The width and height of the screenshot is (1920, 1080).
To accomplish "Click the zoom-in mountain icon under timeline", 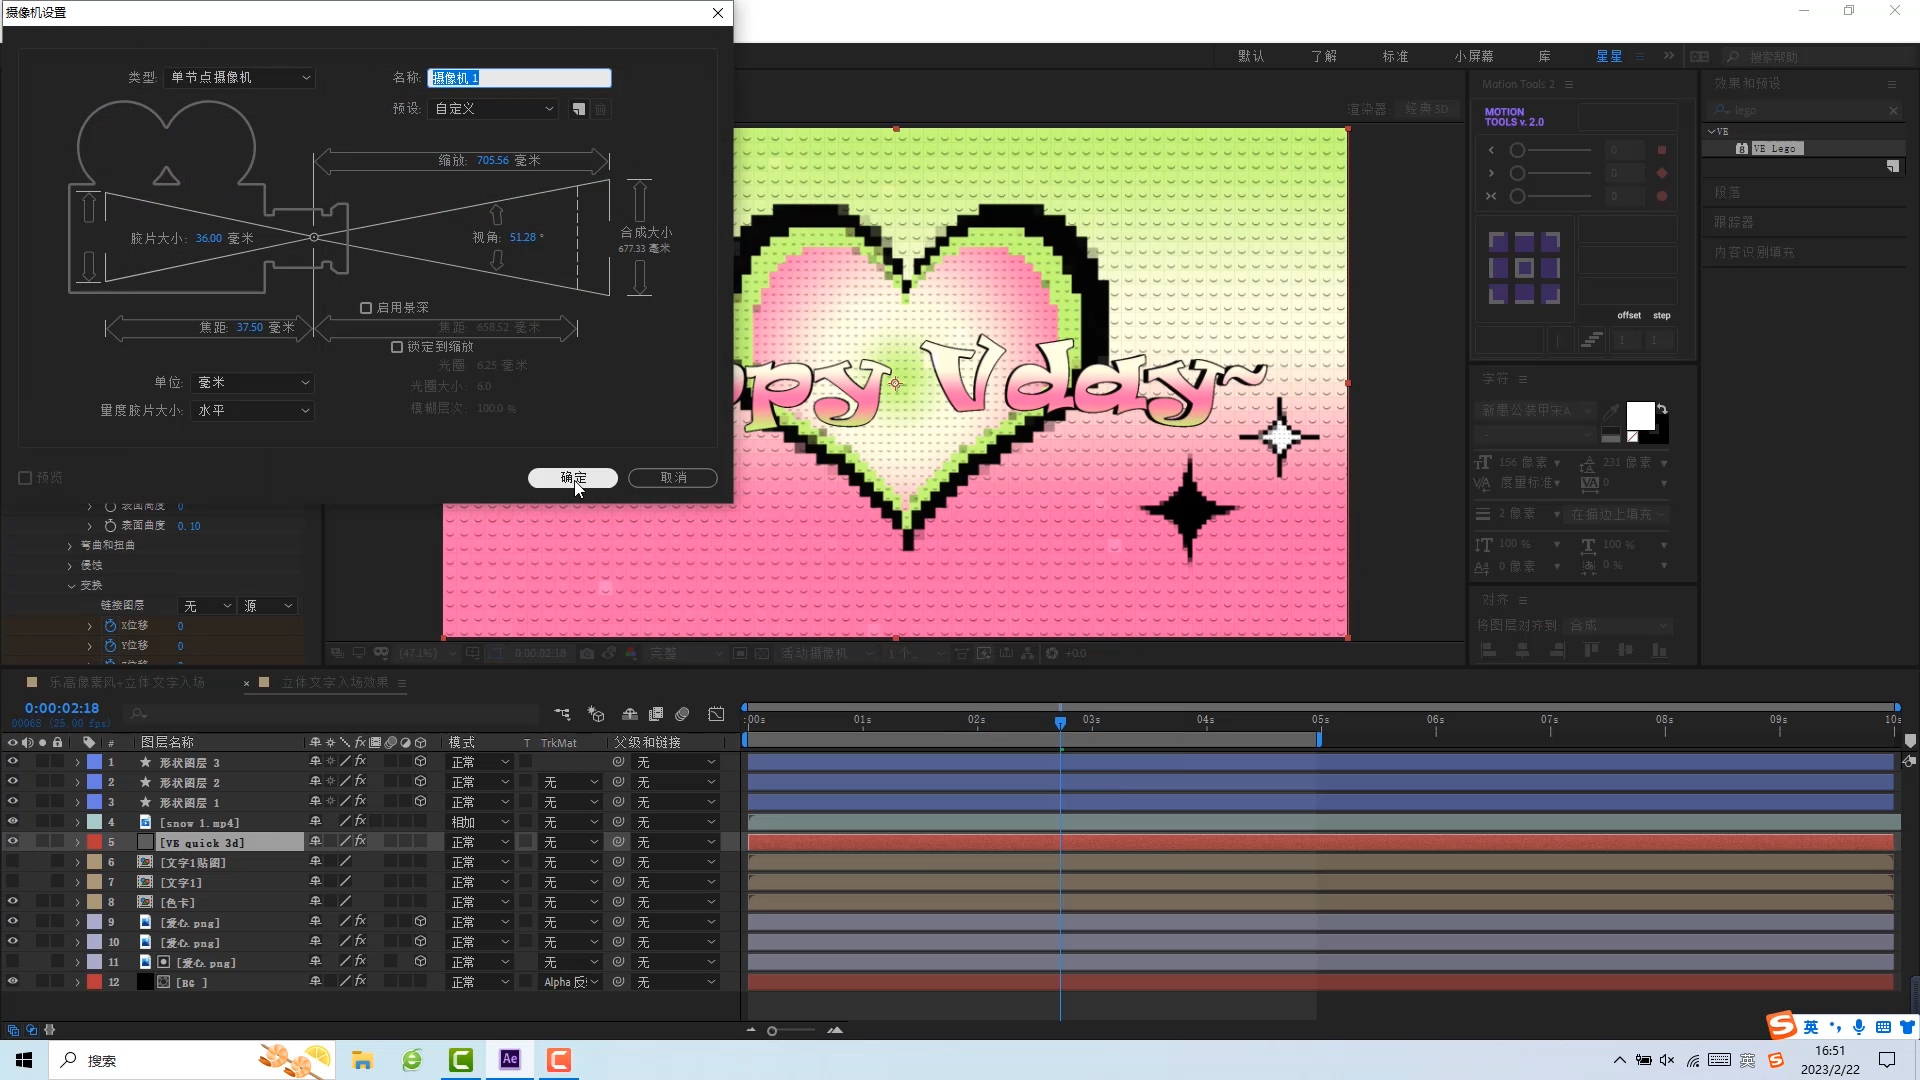I will pos(835,1030).
